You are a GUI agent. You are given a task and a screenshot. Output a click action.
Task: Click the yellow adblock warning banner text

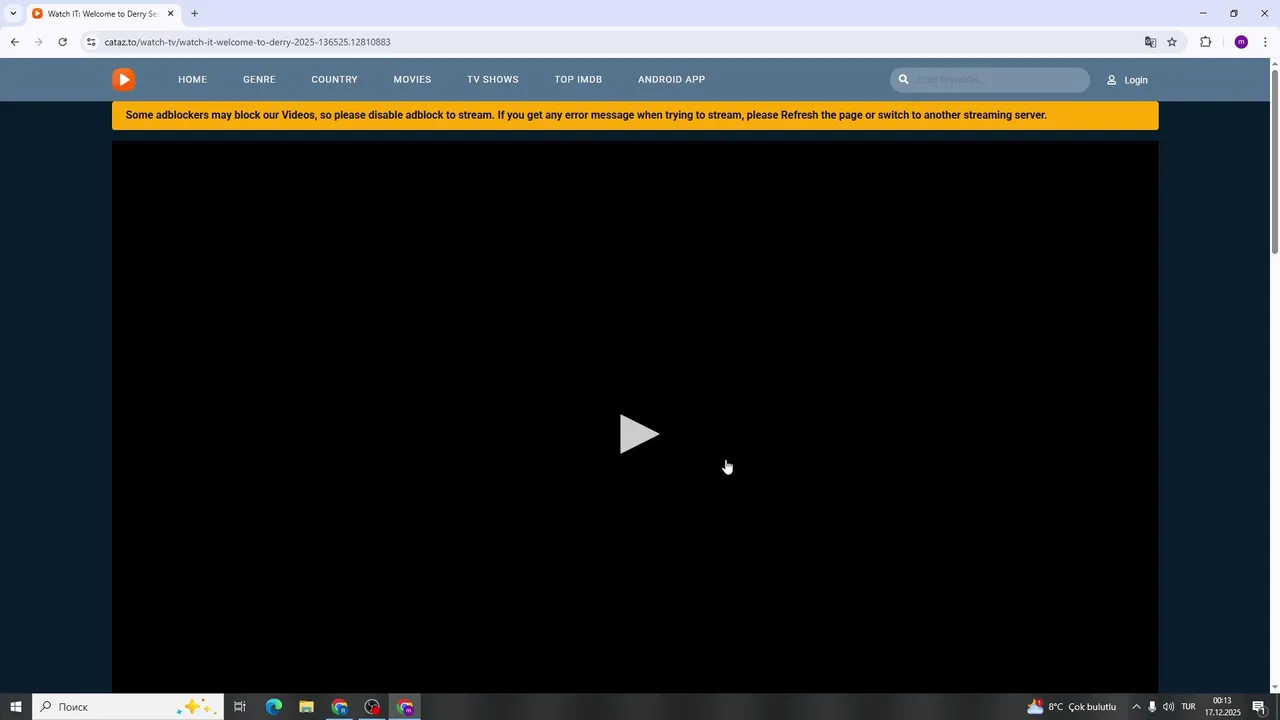pos(586,115)
